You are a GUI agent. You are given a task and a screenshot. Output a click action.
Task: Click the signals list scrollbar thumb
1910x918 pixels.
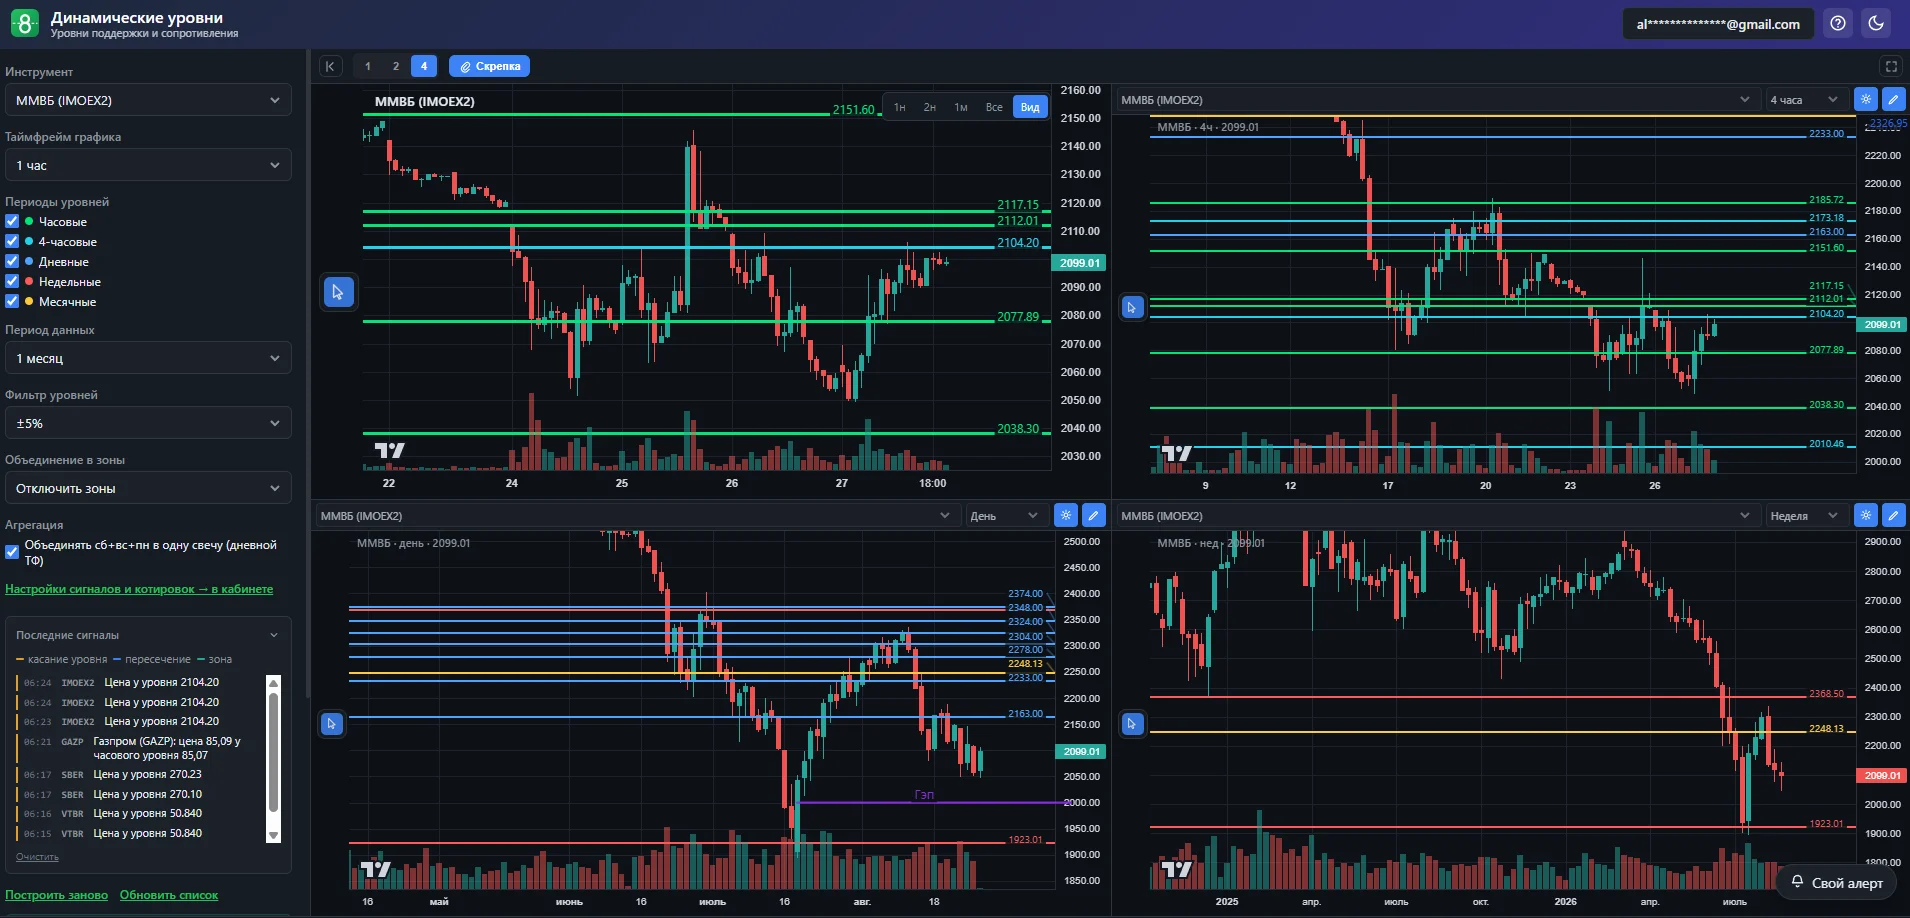(273, 752)
